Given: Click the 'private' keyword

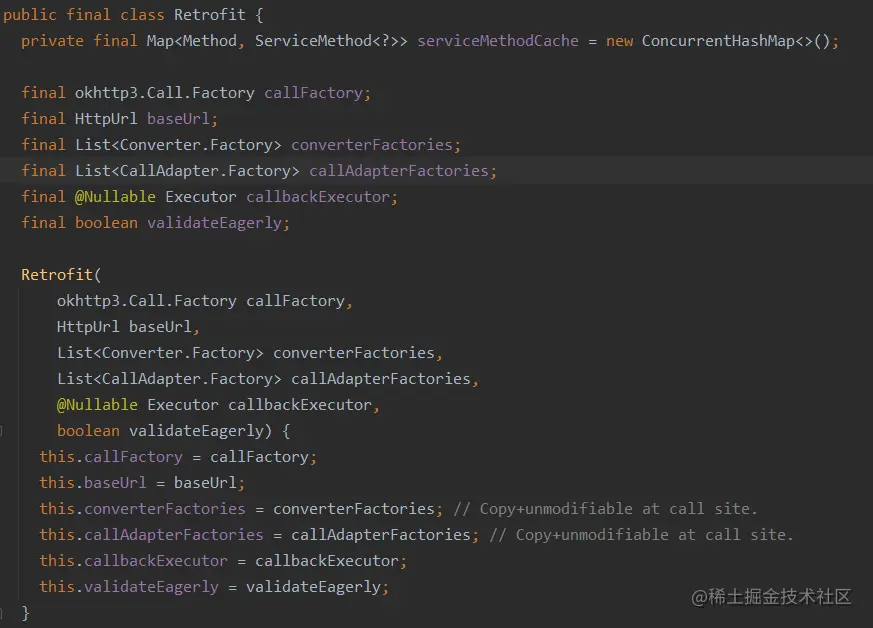Looking at the screenshot, I should [52, 41].
